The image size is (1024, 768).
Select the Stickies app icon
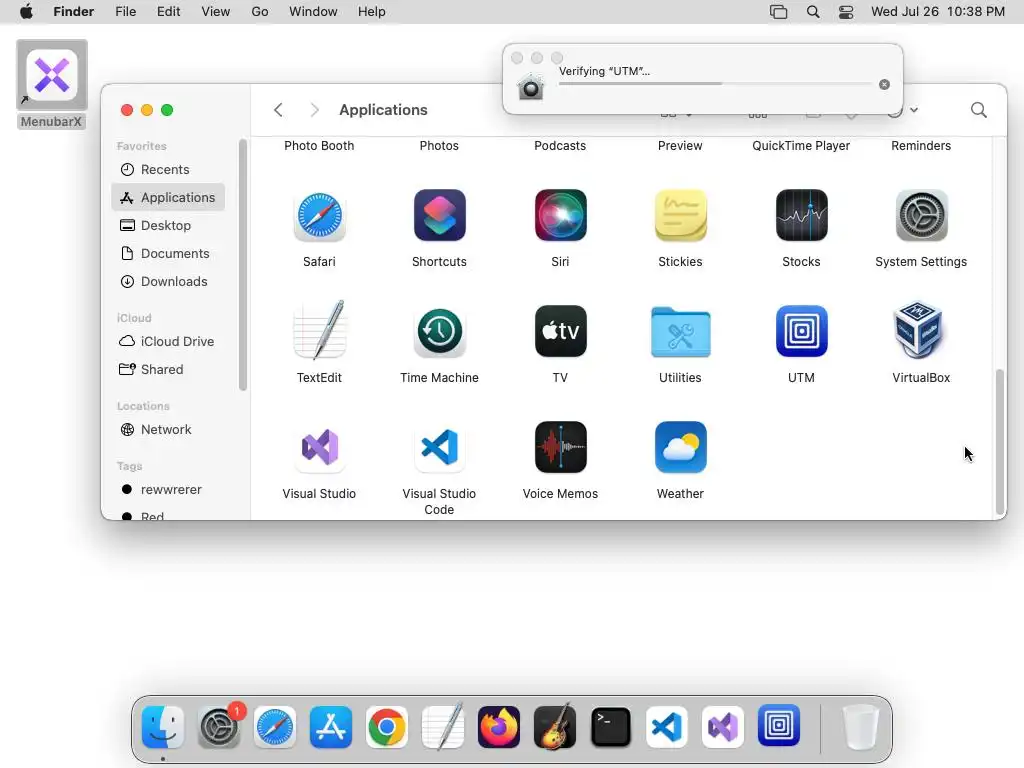(x=680, y=216)
